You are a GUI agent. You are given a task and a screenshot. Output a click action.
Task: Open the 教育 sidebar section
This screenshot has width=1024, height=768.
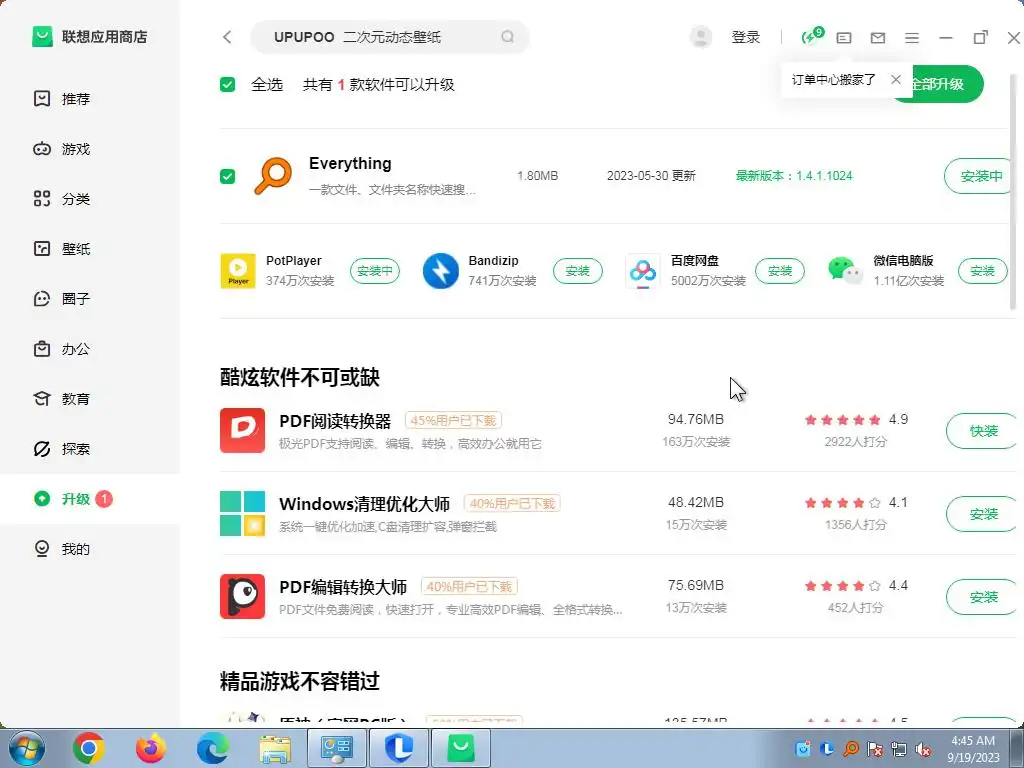coord(90,398)
